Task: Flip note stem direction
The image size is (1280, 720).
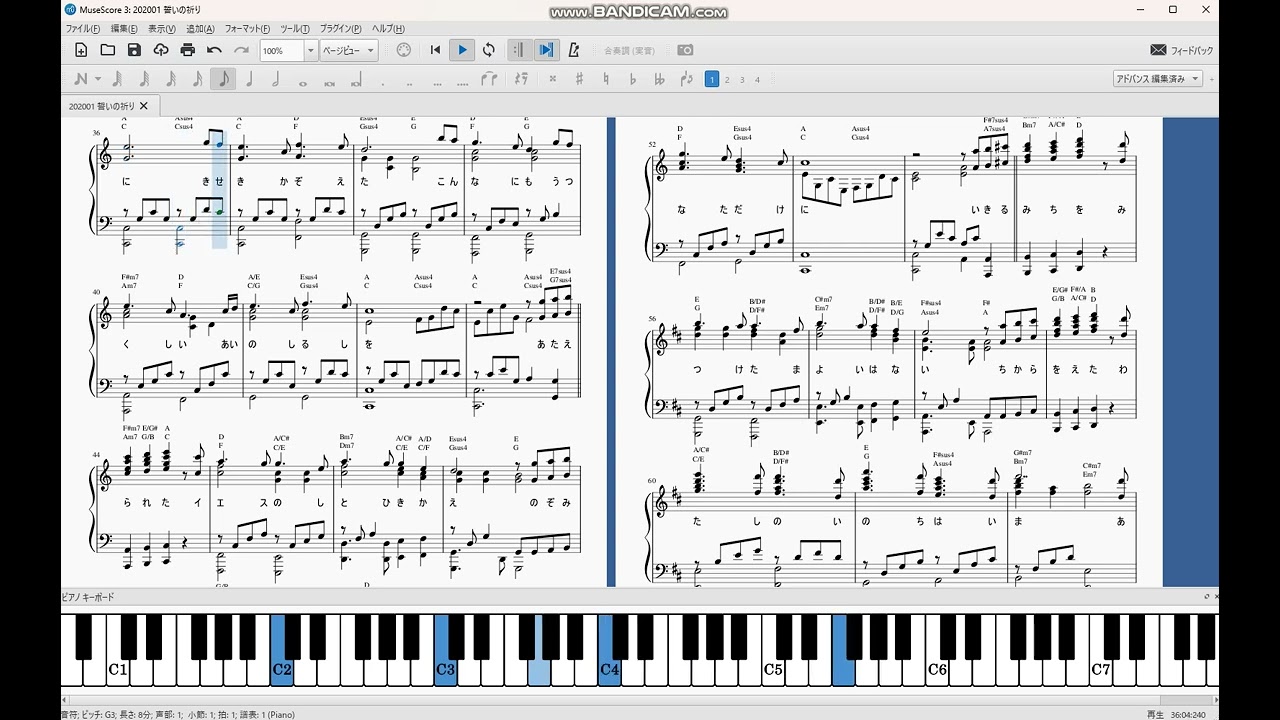Action: (686, 79)
